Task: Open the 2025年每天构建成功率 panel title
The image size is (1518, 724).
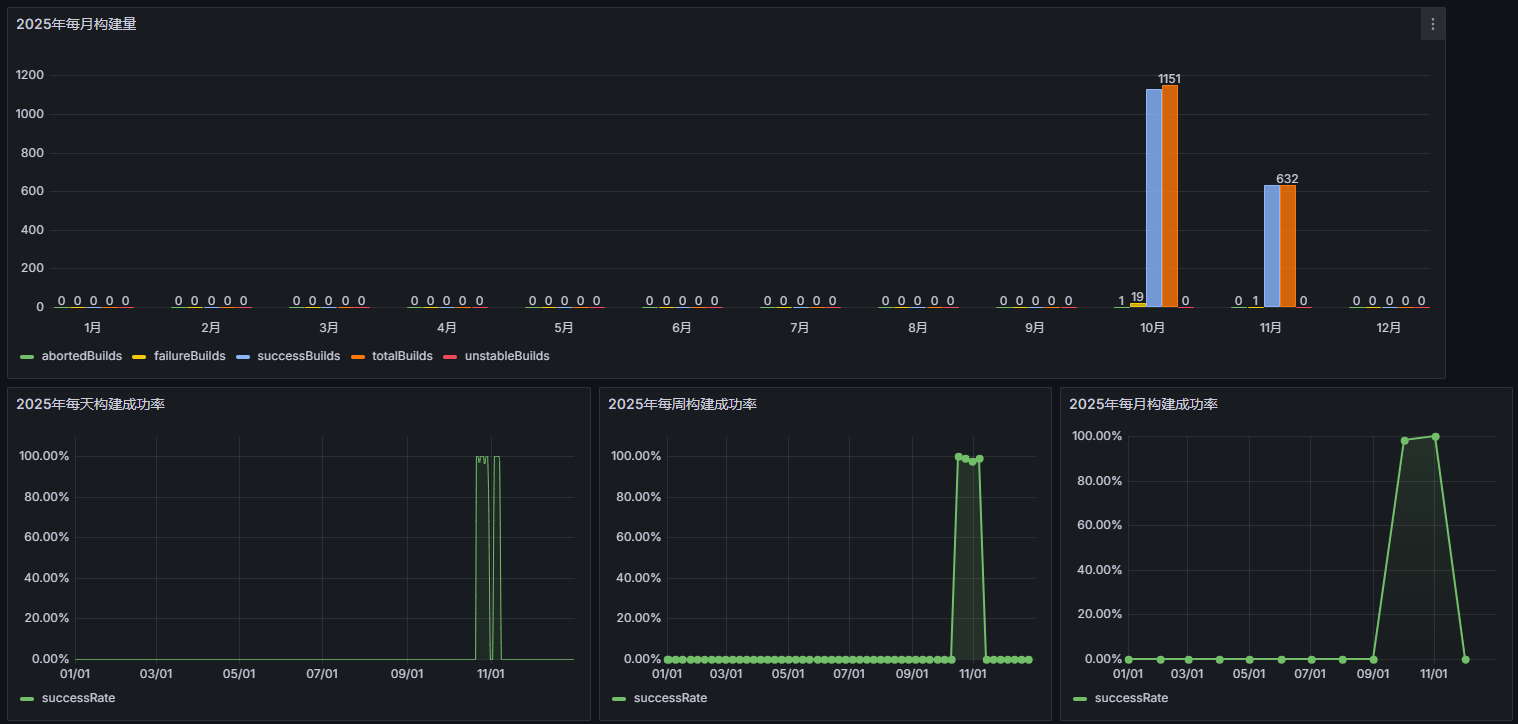Action: 90,404
